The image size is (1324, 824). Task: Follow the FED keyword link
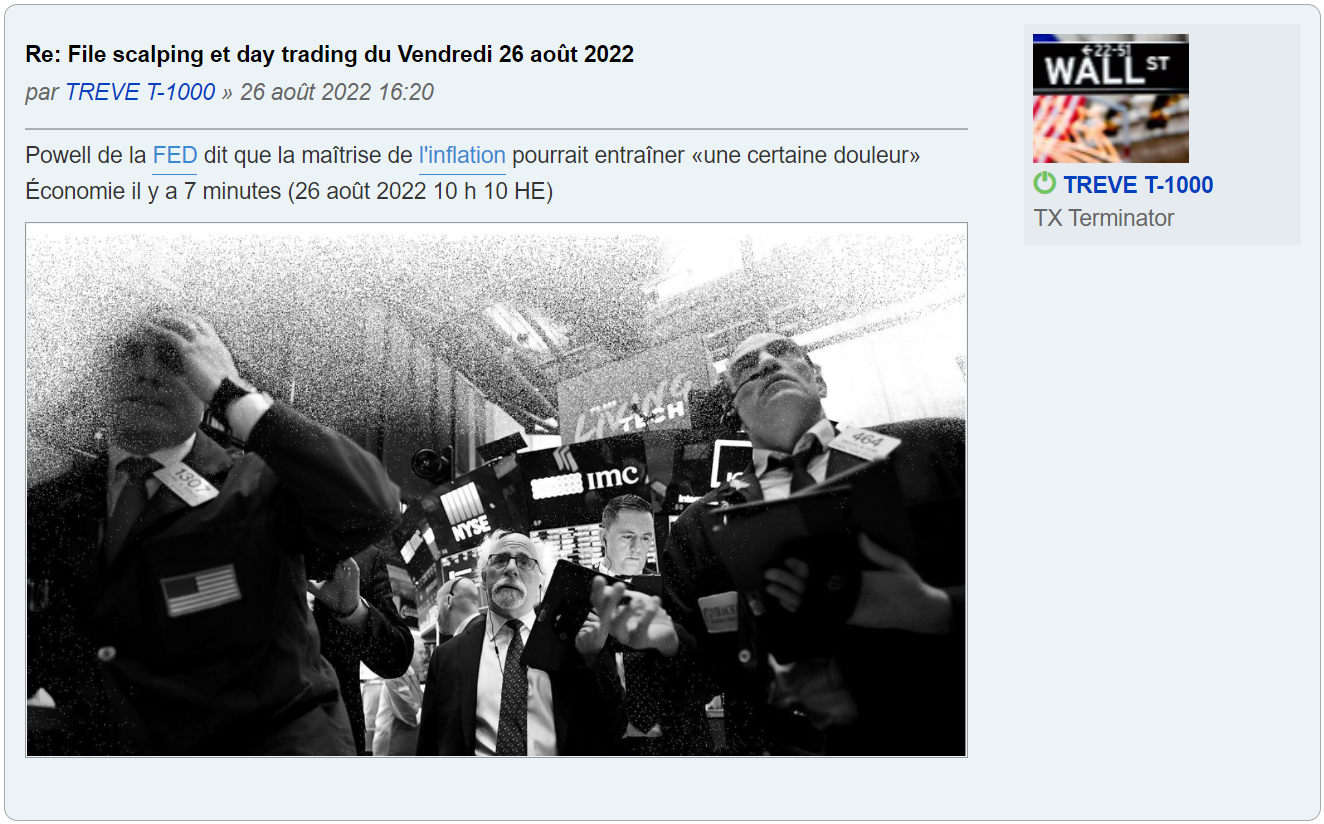click(175, 156)
